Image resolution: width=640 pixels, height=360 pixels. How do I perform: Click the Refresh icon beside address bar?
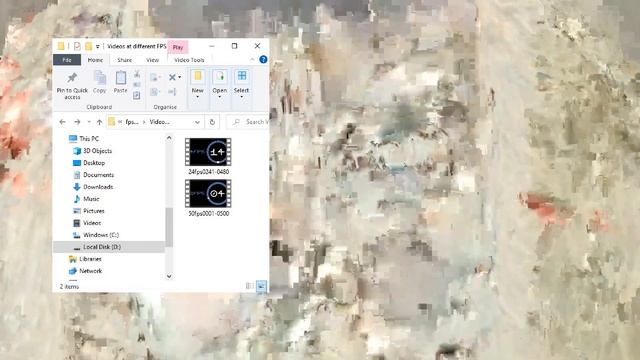pyautogui.click(x=212, y=122)
